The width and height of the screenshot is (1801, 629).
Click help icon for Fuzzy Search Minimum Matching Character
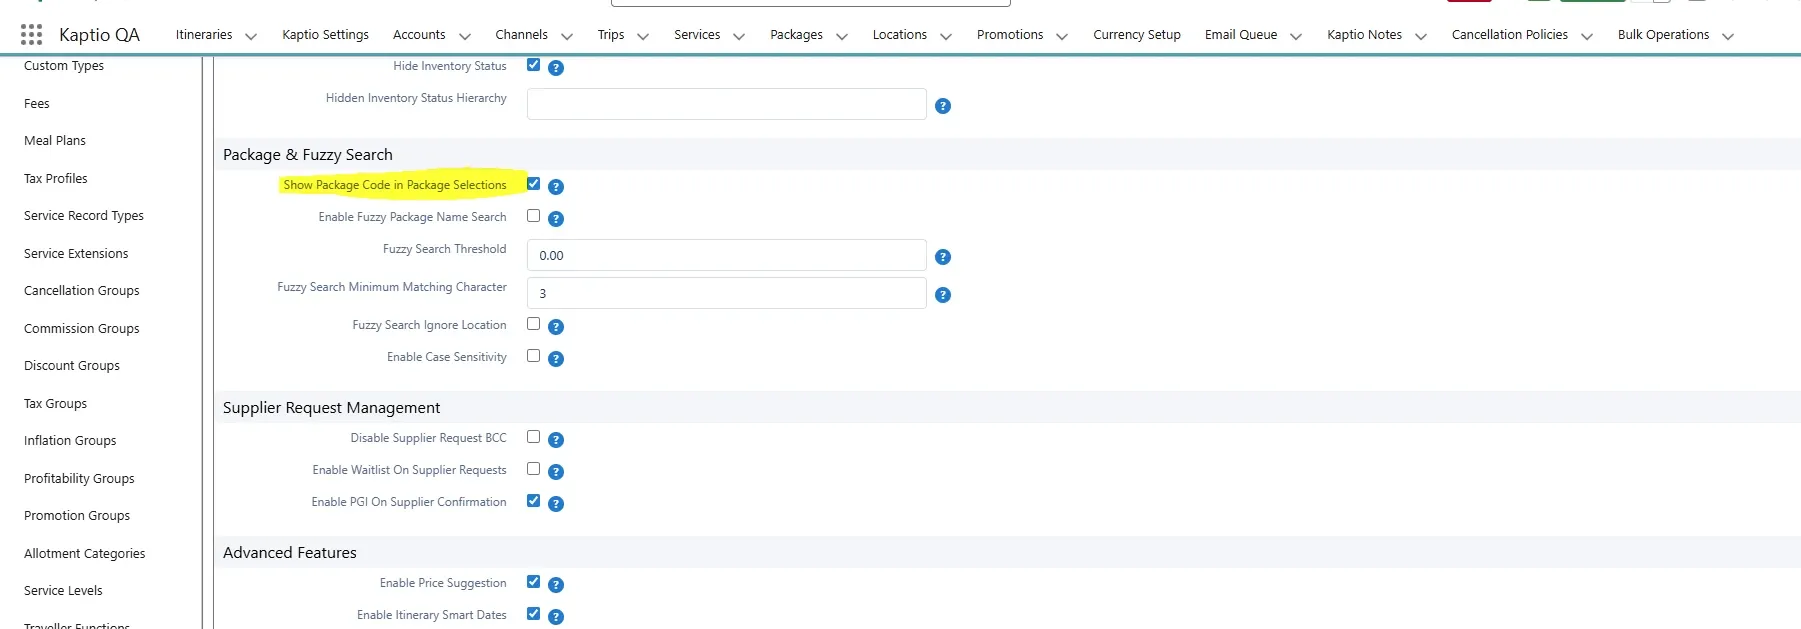pos(942,295)
